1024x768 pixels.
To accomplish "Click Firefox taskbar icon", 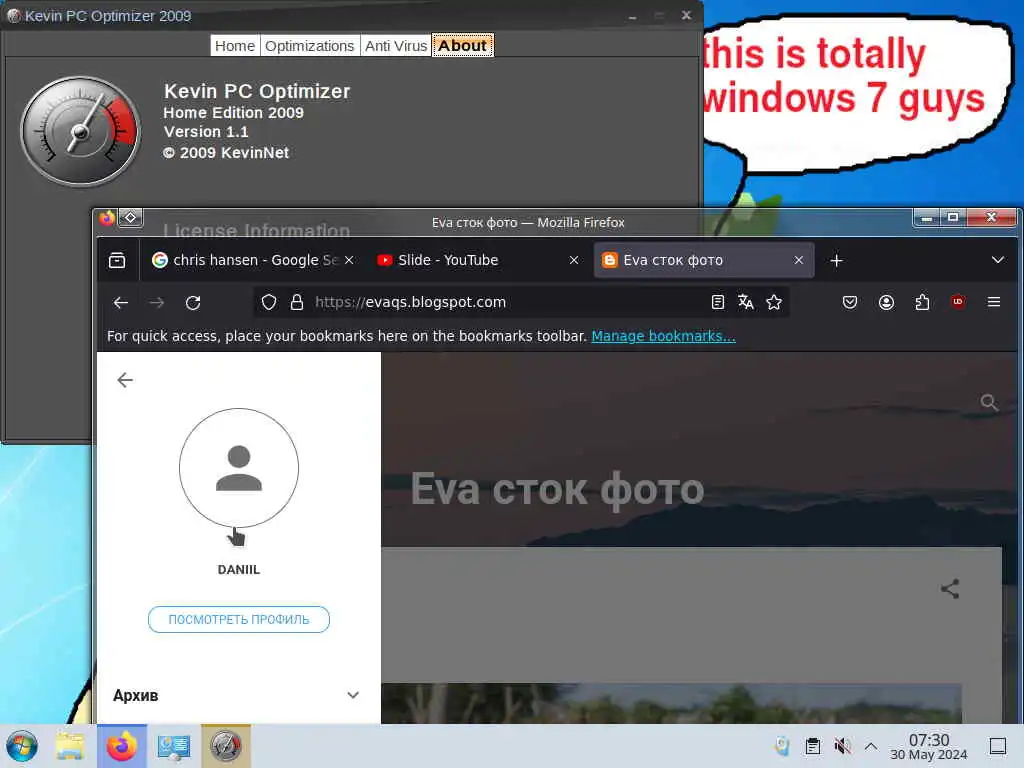I will [x=121, y=746].
